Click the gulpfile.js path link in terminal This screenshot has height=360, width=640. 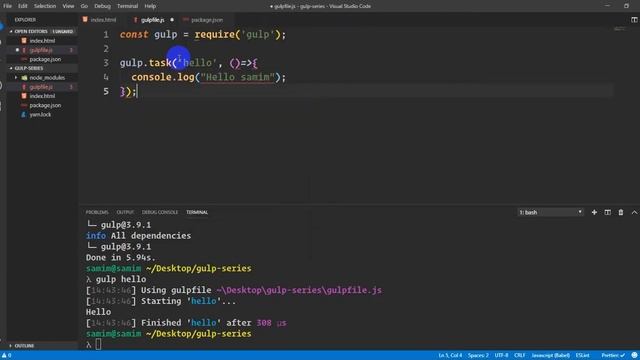[299, 290]
